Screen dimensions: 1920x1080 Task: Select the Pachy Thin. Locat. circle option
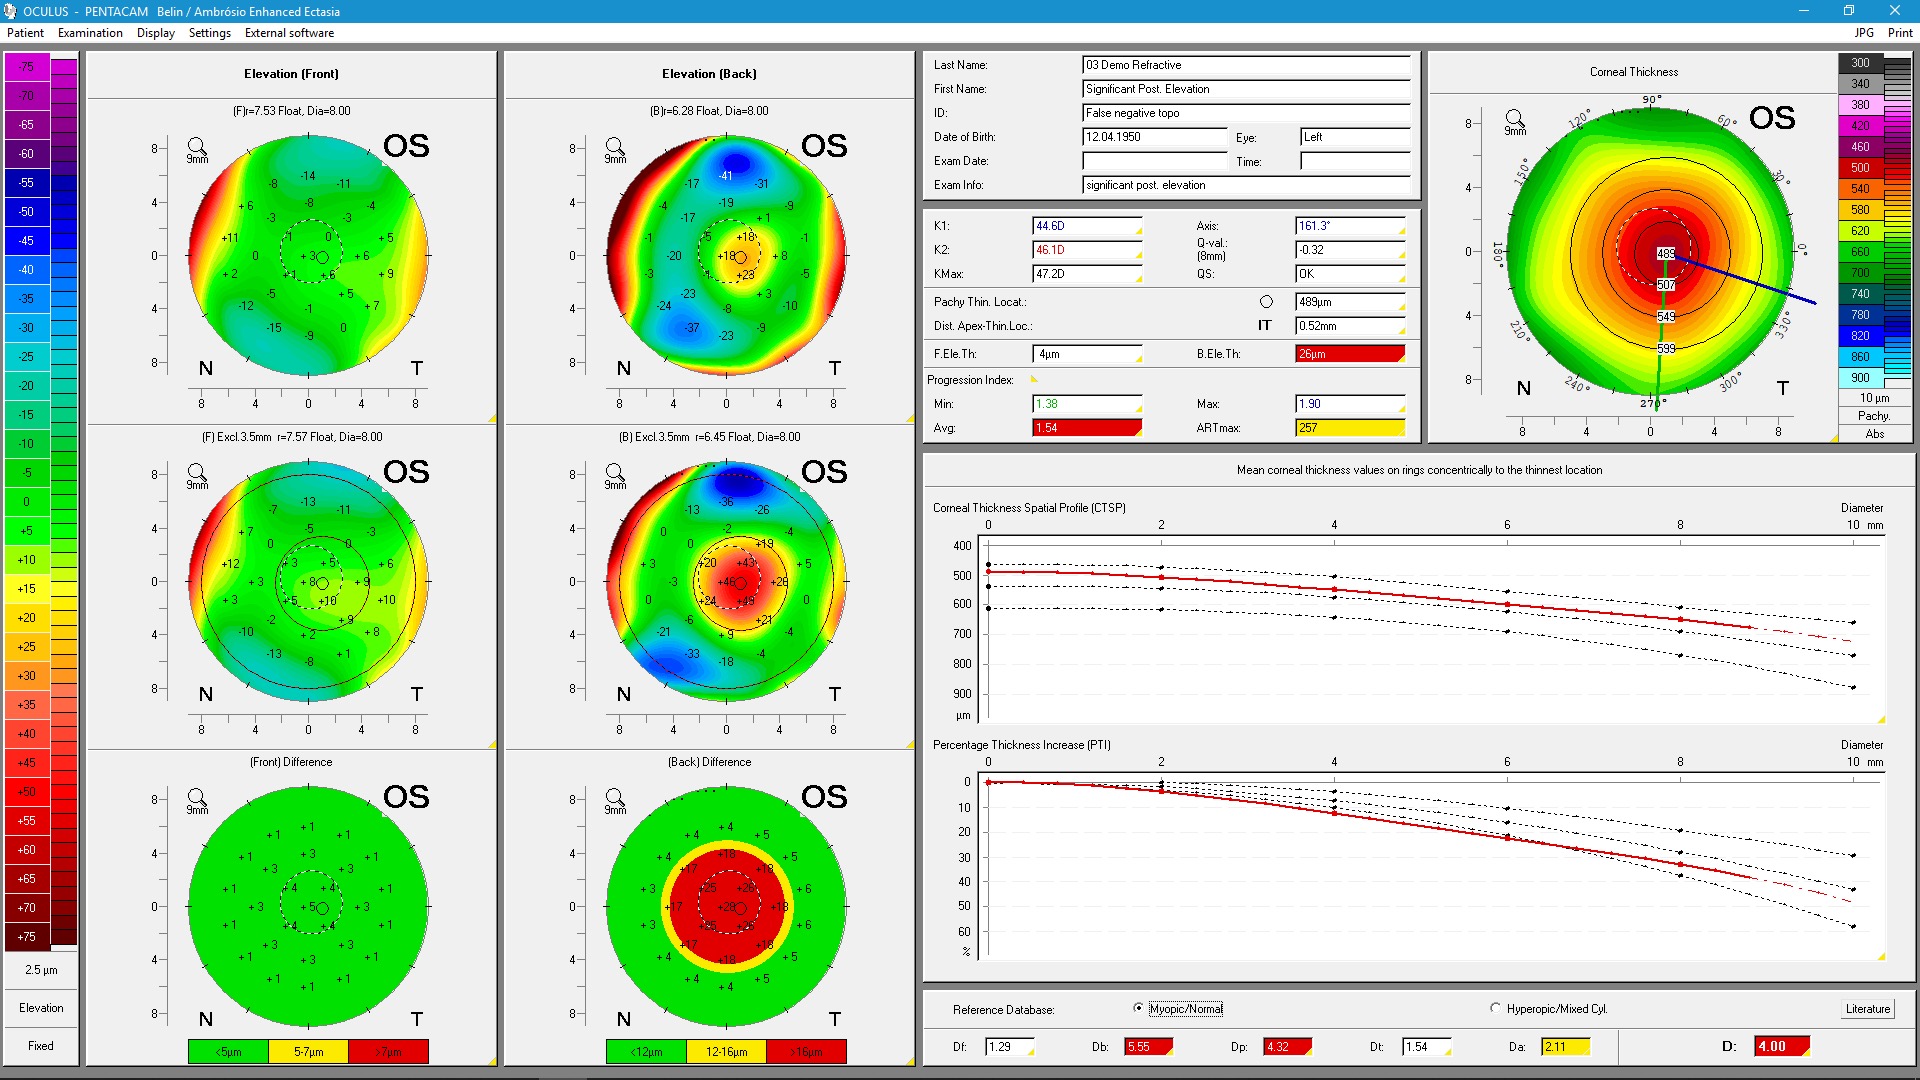1266,302
